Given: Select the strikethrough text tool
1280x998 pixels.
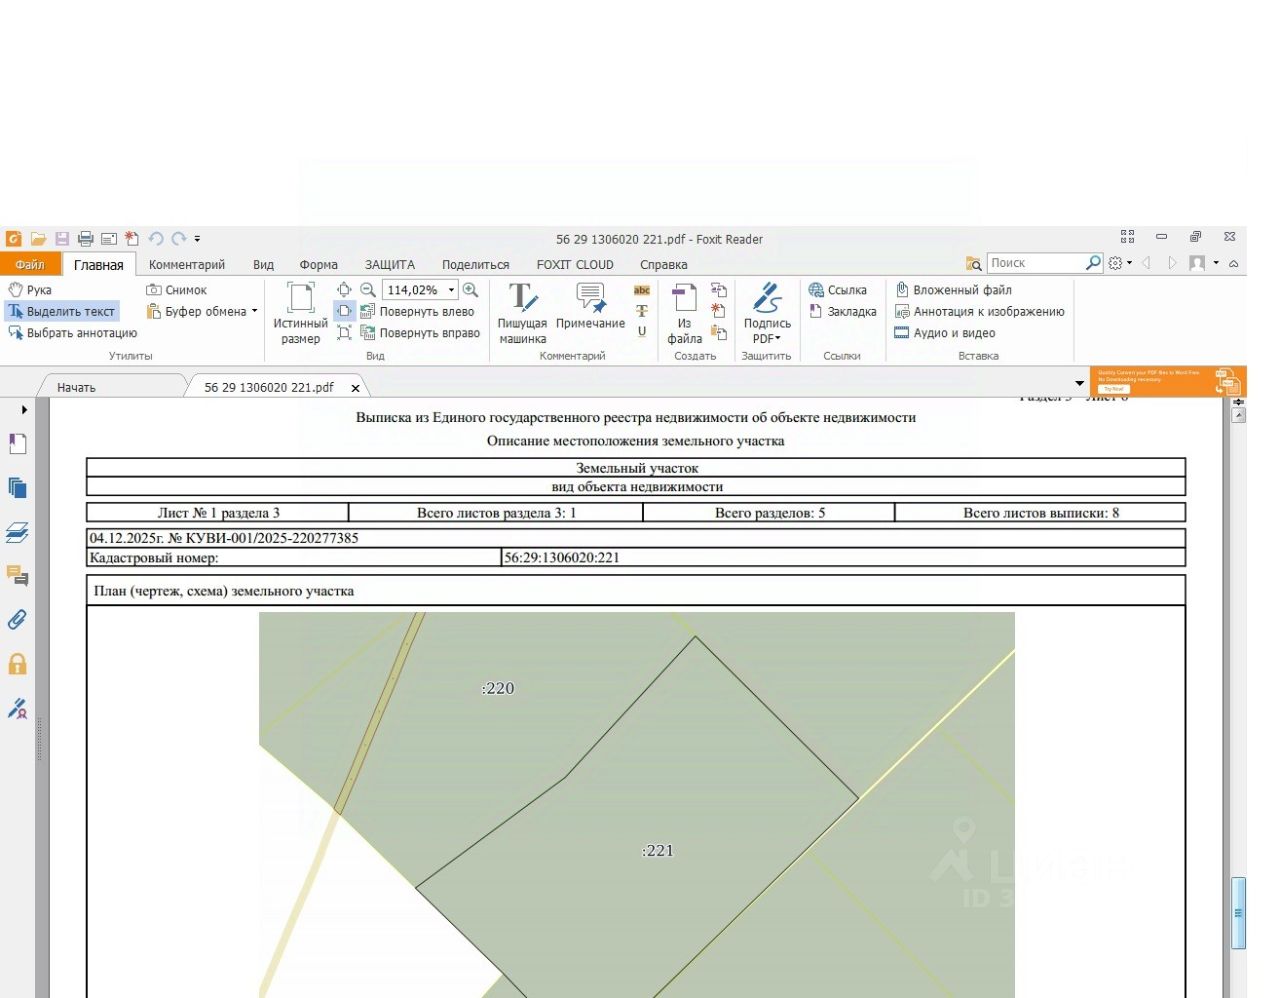Looking at the screenshot, I should (x=642, y=311).
